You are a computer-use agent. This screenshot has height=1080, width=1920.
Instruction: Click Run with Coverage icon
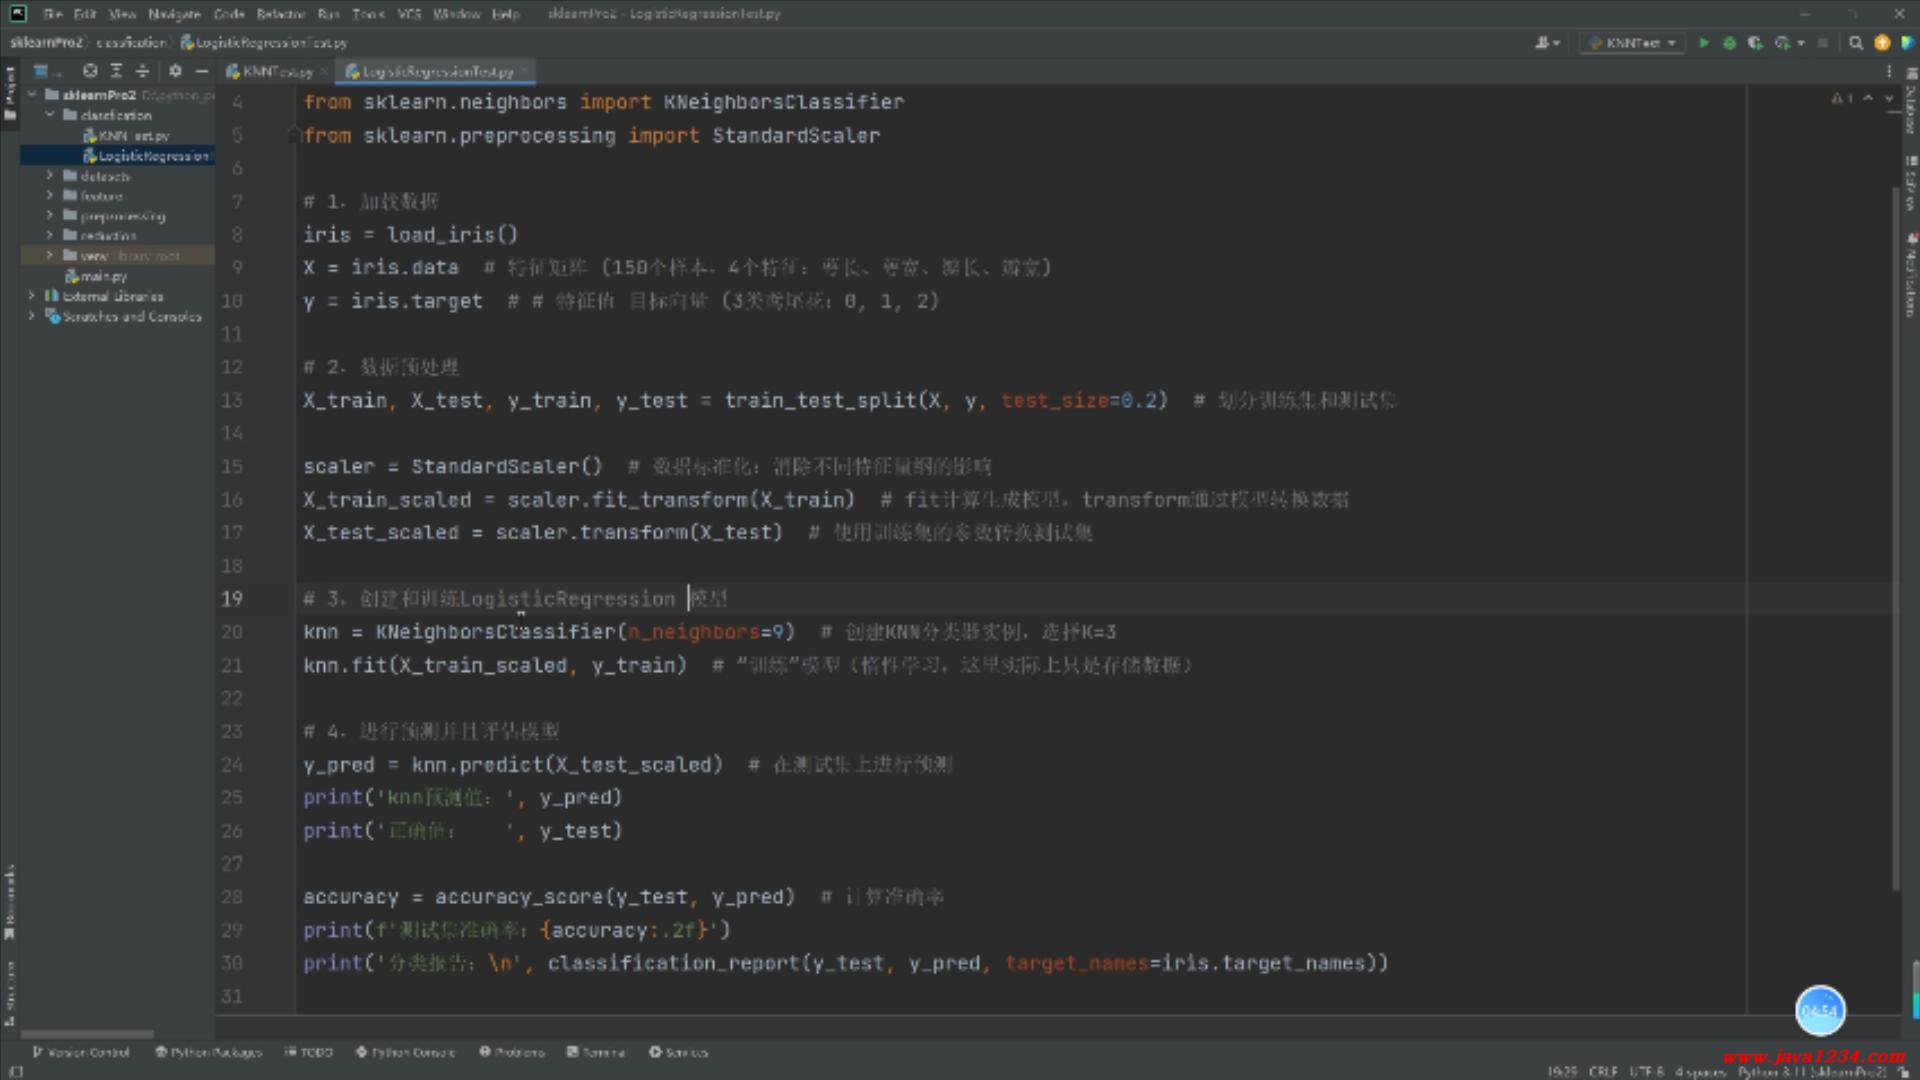click(1755, 43)
